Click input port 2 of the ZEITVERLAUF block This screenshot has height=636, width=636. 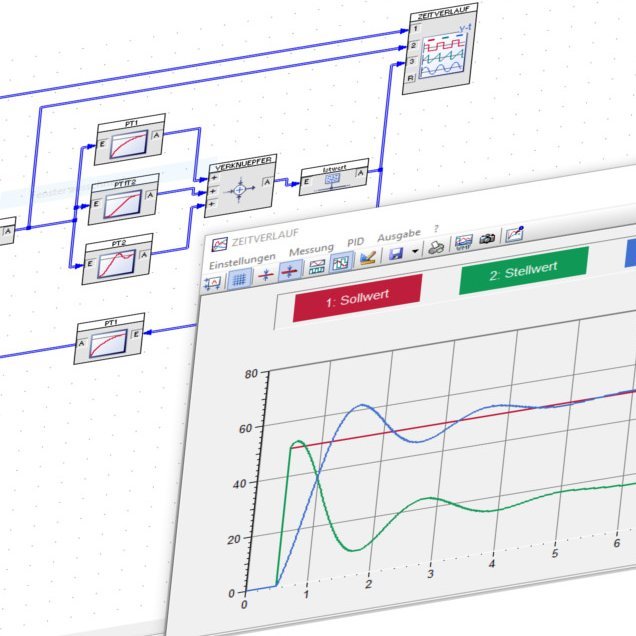413,45
